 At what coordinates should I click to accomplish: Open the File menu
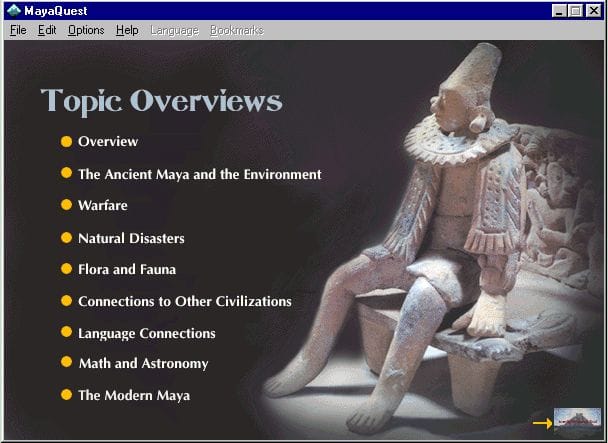click(18, 30)
